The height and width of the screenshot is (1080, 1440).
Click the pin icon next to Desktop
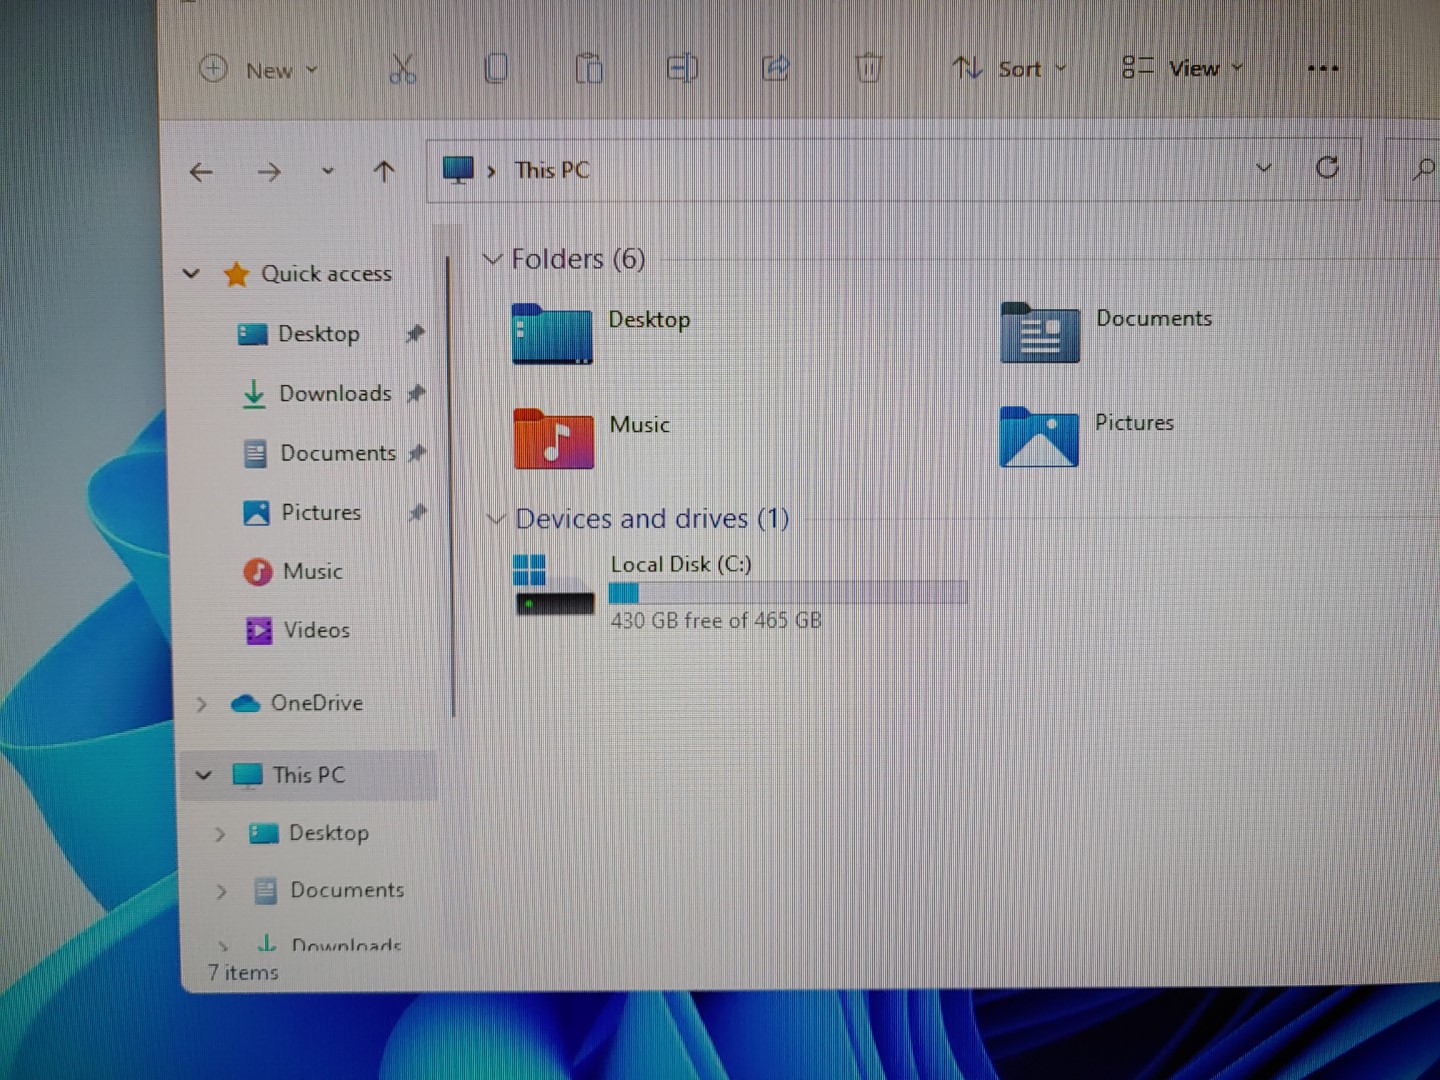pyautogui.click(x=415, y=334)
